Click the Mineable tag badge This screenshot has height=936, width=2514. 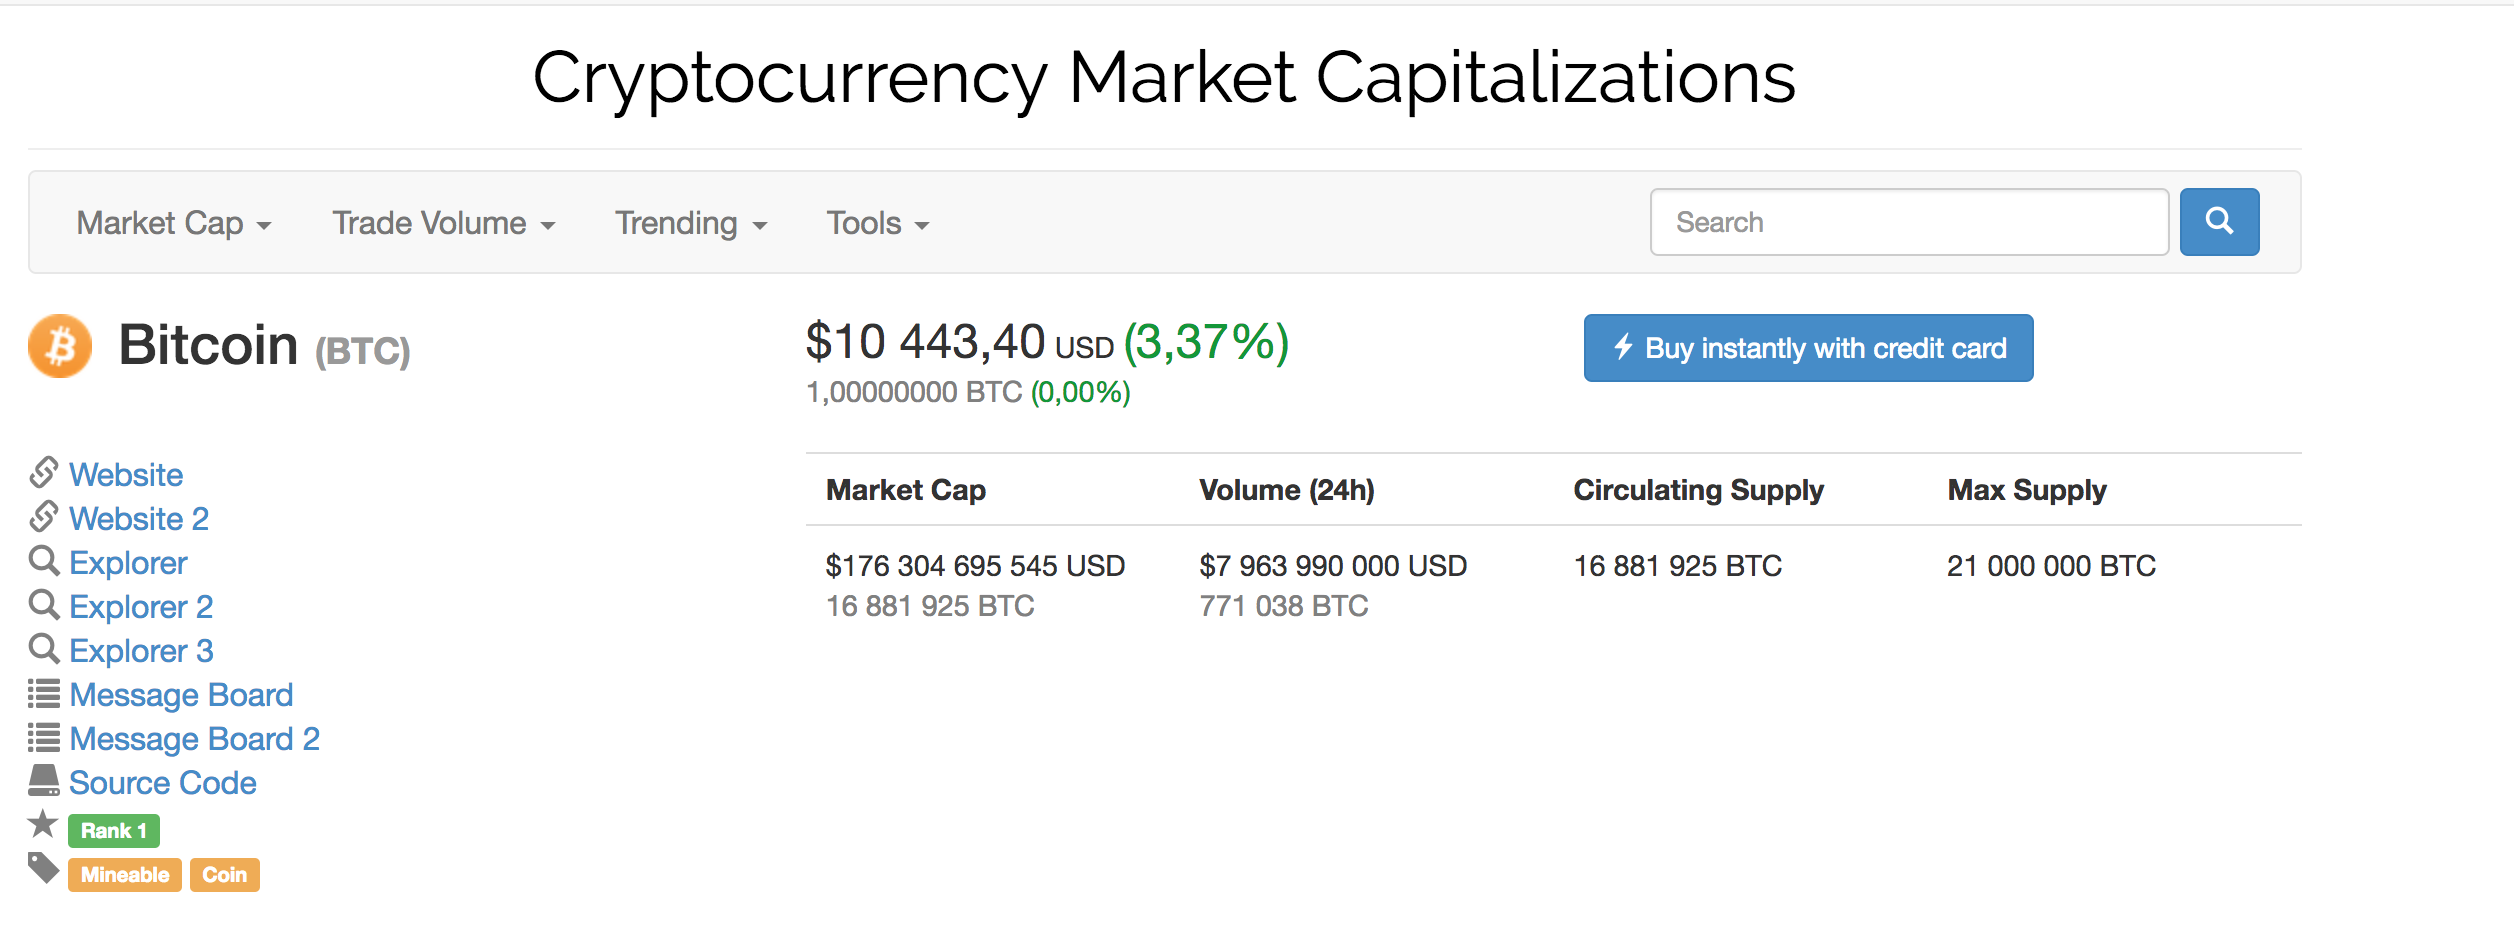(x=125, y=875)
